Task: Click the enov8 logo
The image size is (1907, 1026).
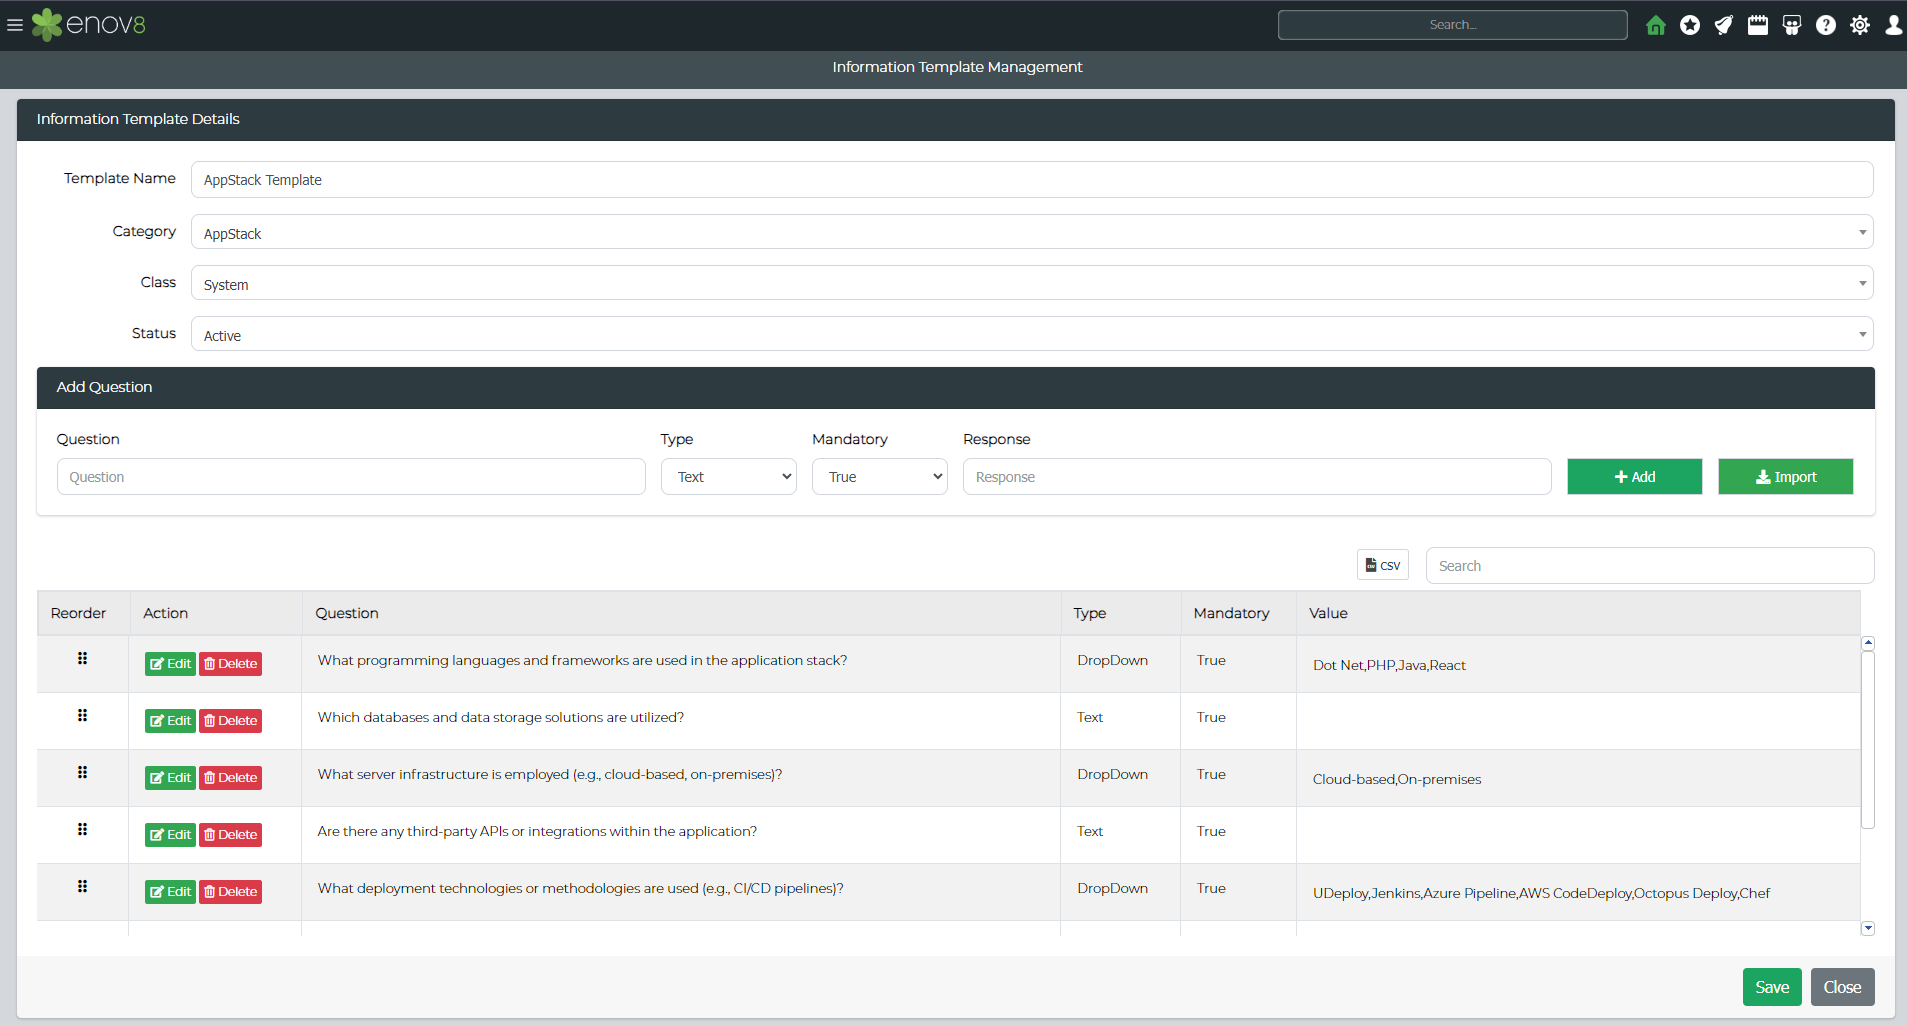Action: tap(89, 25)
